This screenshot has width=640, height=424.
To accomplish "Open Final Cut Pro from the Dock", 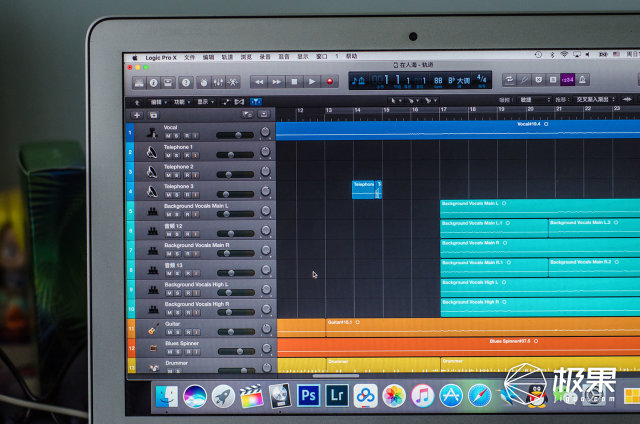I will click(251, 396).
